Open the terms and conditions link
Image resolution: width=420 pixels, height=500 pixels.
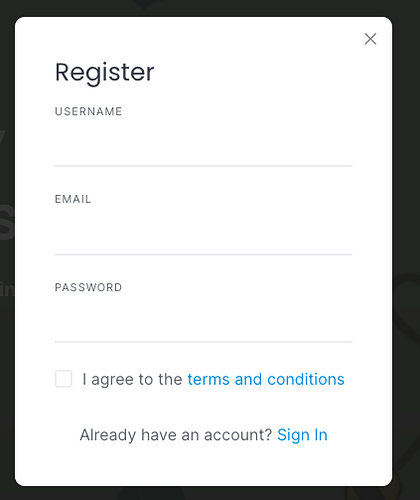266,379
